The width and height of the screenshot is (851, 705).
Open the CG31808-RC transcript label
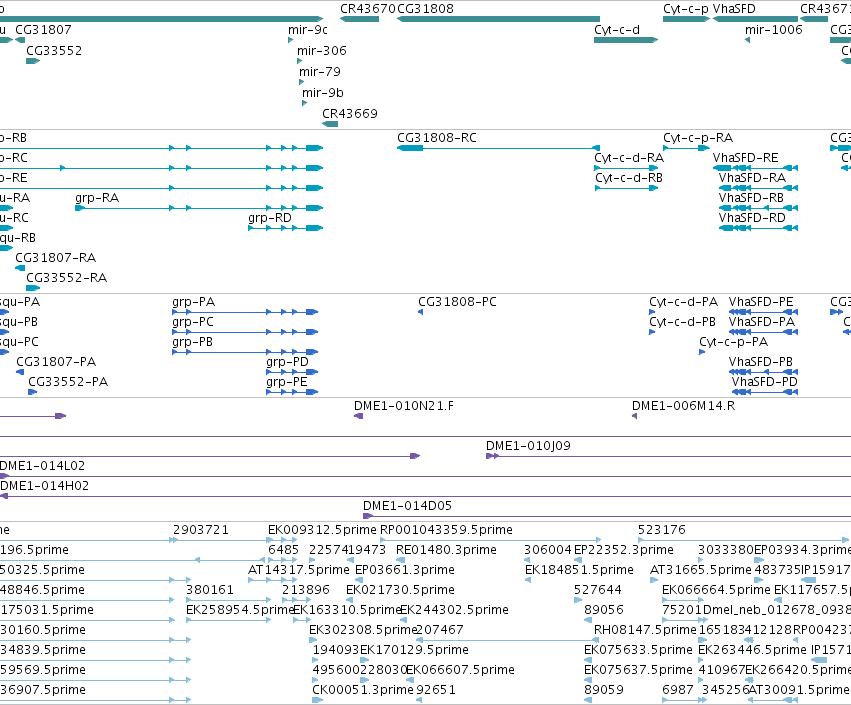pos(437,138)
